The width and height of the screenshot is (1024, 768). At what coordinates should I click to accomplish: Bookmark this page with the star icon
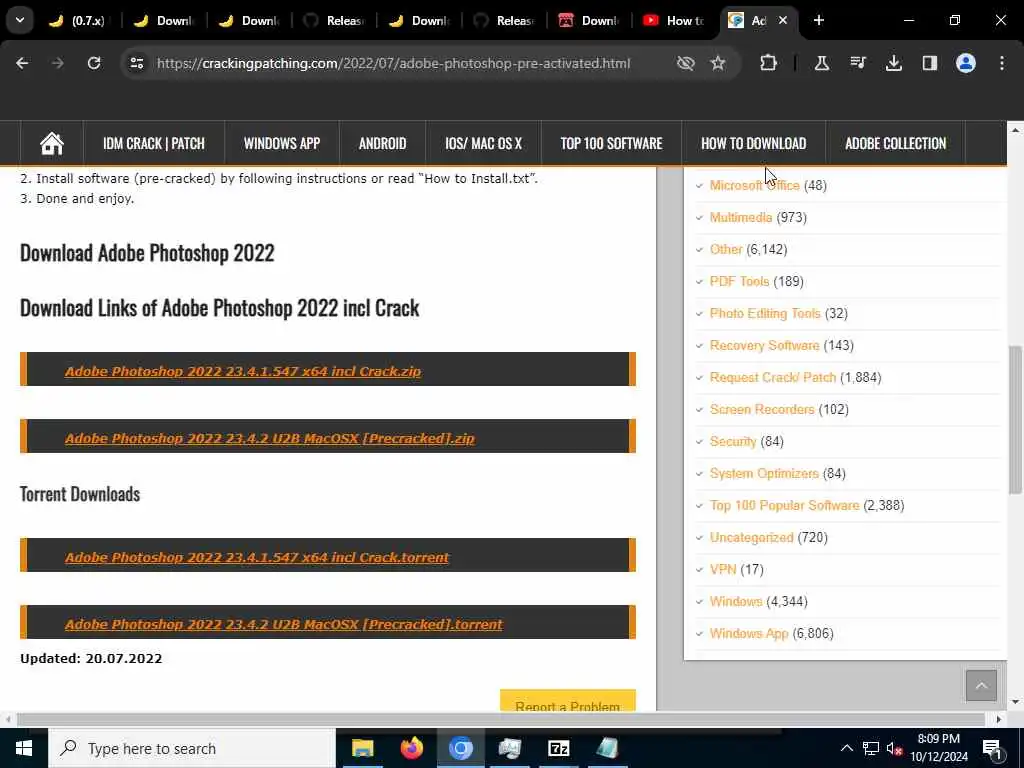coord(718,63)
